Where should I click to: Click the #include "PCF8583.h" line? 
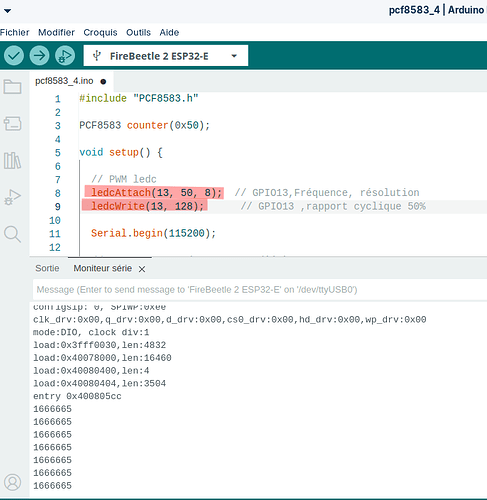click(x=139, y=98)
